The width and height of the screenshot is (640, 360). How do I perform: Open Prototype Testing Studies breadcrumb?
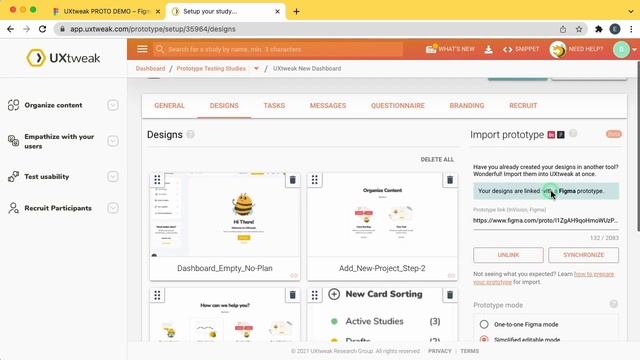pos(211,69)
